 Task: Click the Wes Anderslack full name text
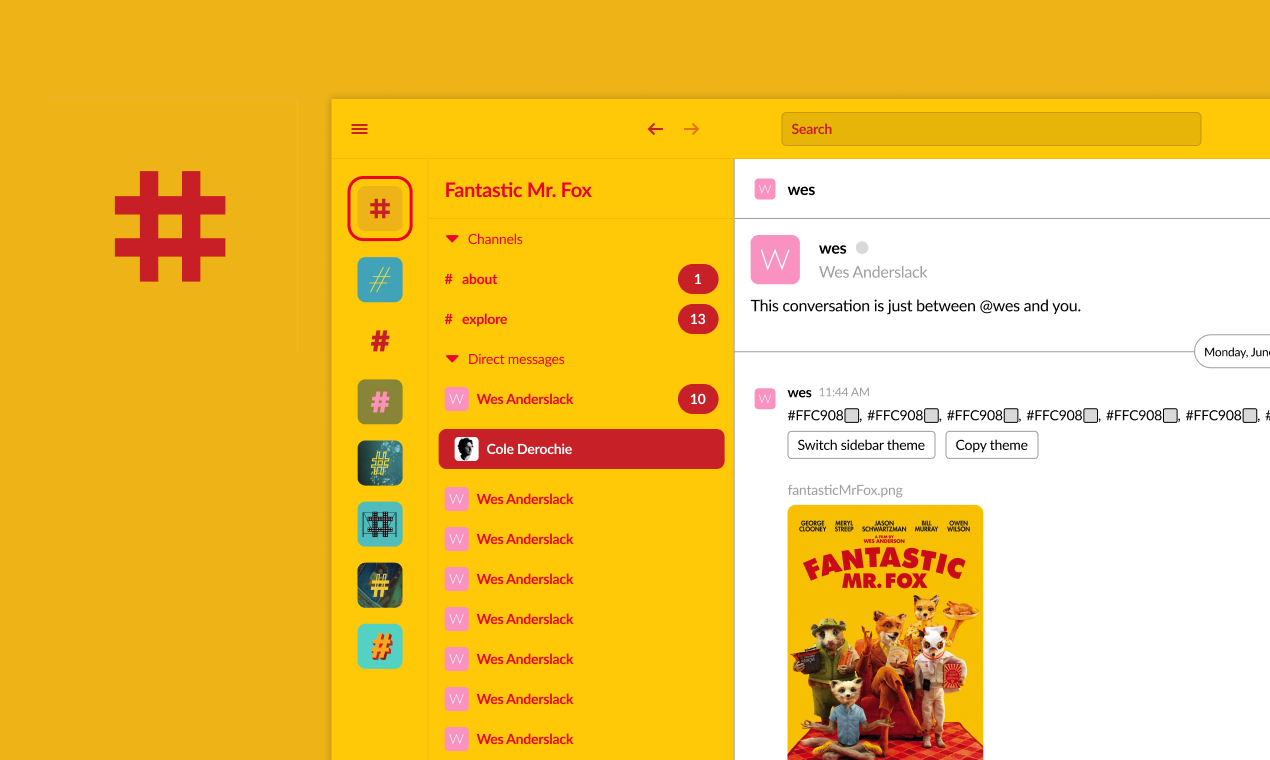pos(873,272)
